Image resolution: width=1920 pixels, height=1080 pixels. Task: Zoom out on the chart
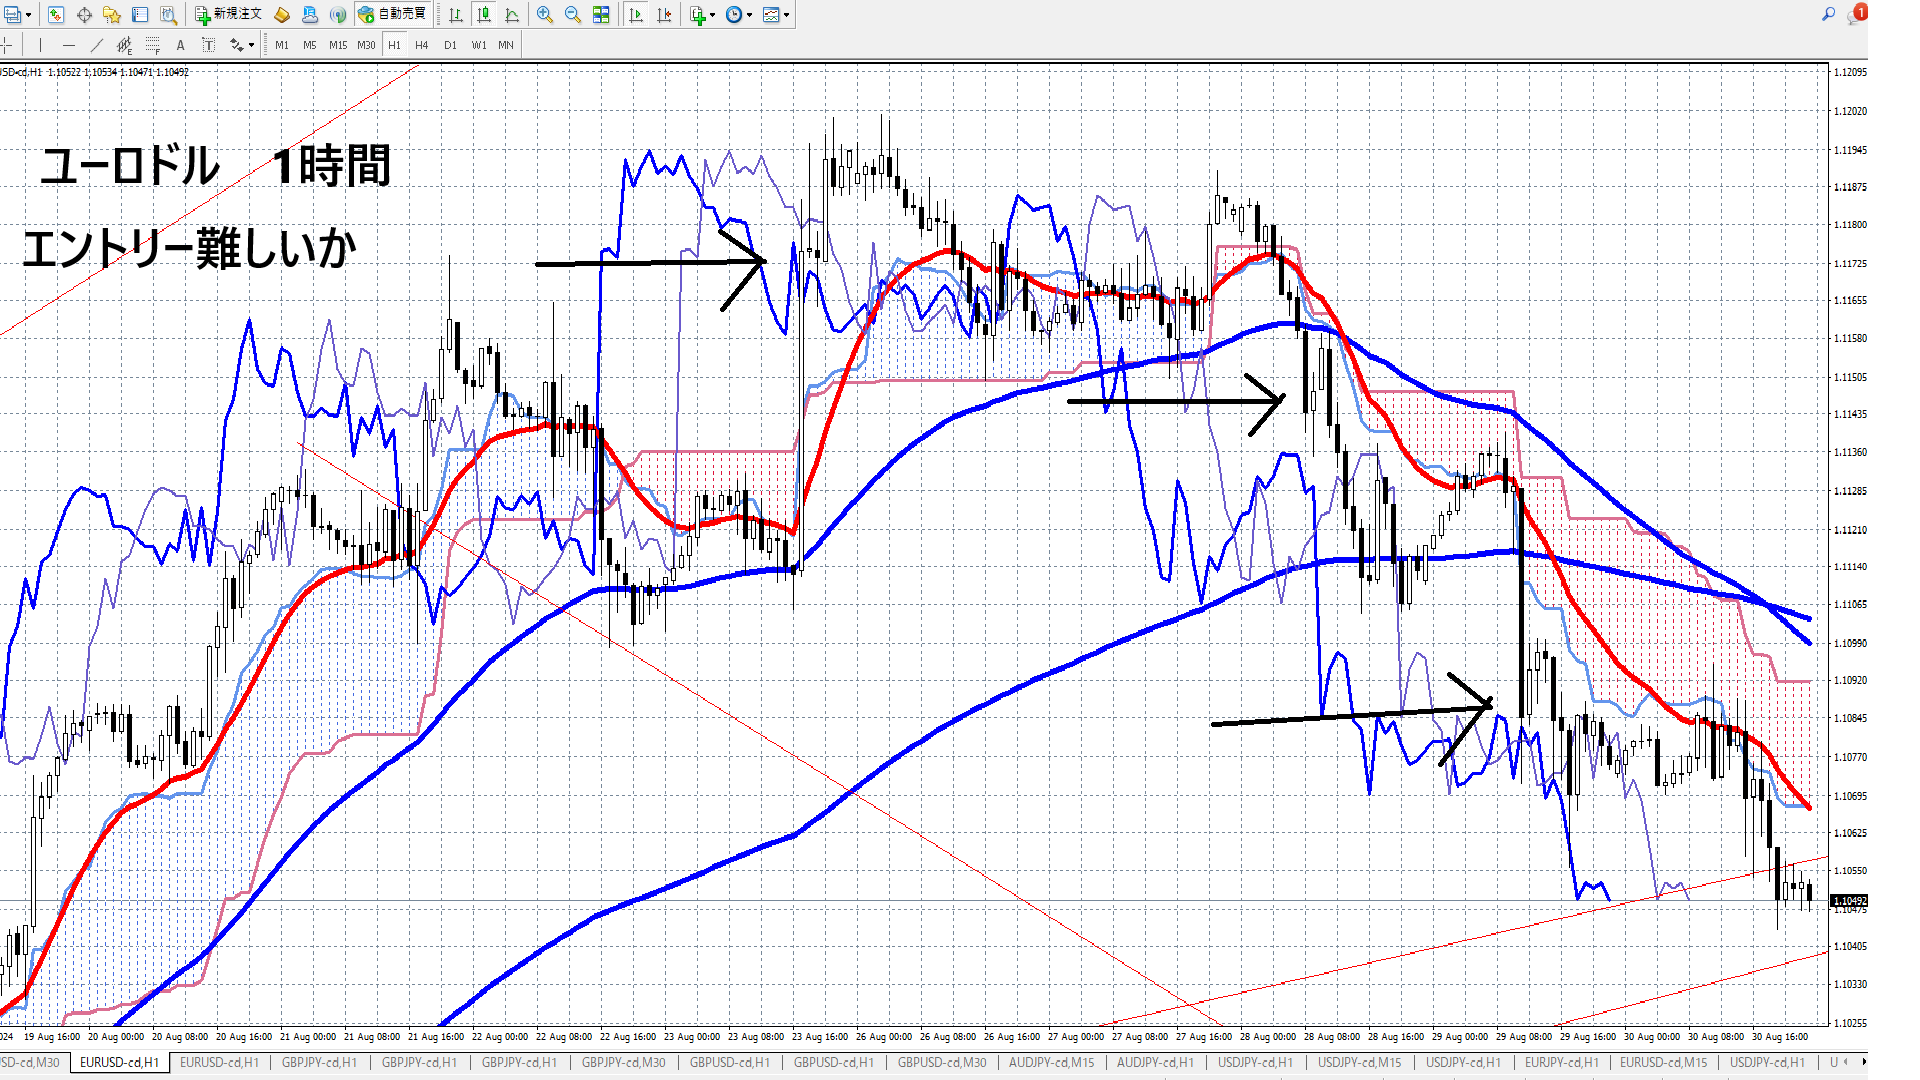click(x=573, y=15)
